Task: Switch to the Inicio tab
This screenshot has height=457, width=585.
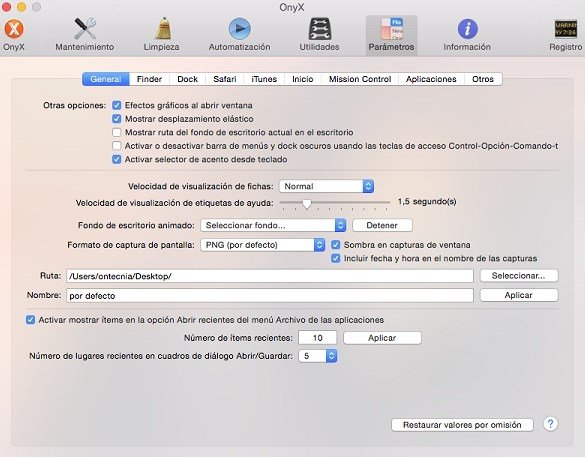Action: pos(303,79)
